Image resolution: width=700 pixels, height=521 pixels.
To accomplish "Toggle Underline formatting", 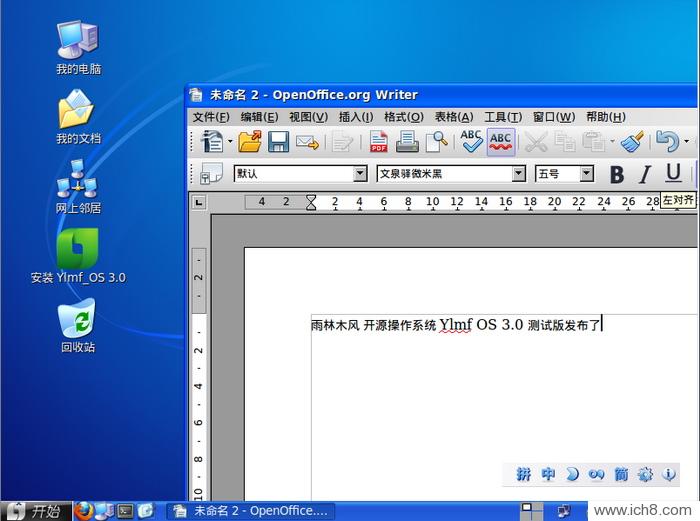I will [673, 174].
